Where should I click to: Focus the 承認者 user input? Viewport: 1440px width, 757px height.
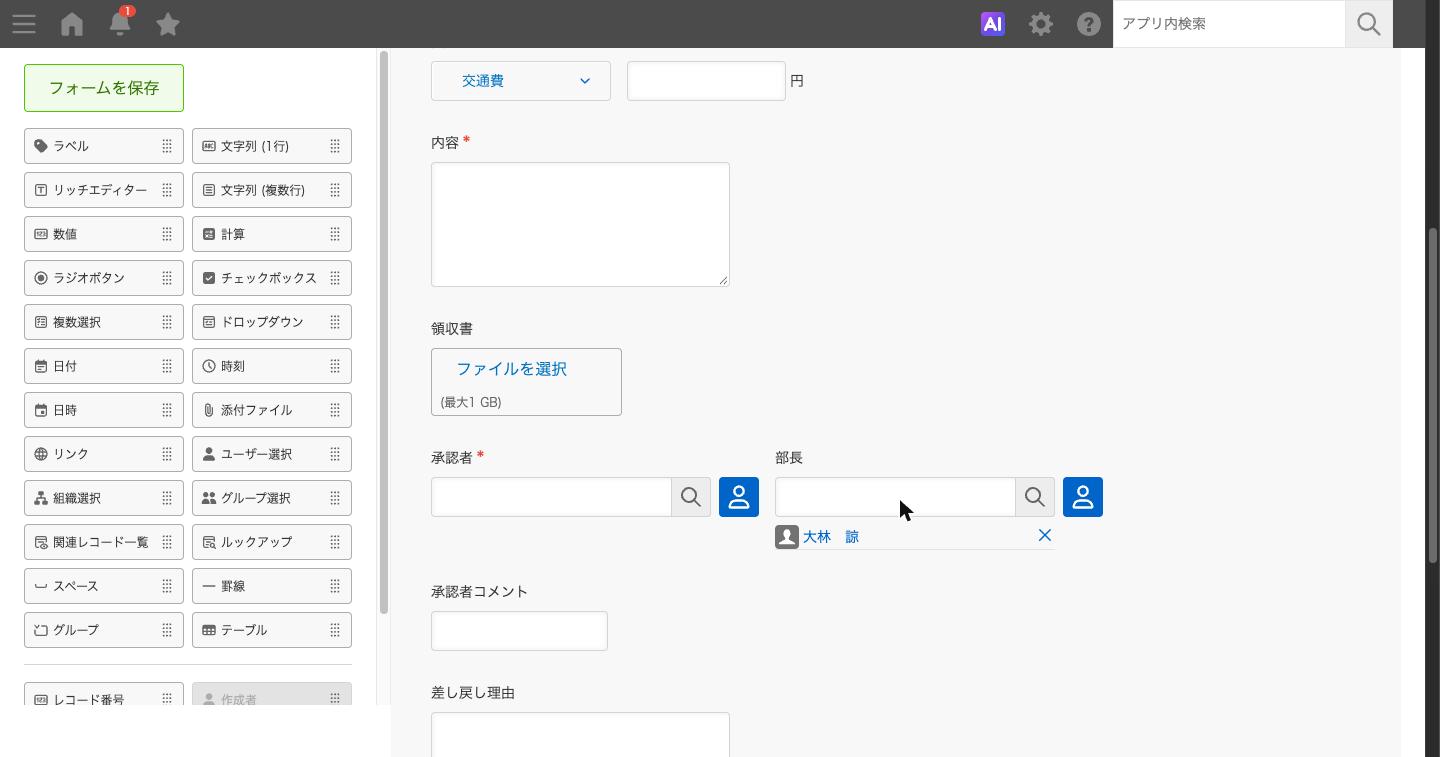[551, 497]
